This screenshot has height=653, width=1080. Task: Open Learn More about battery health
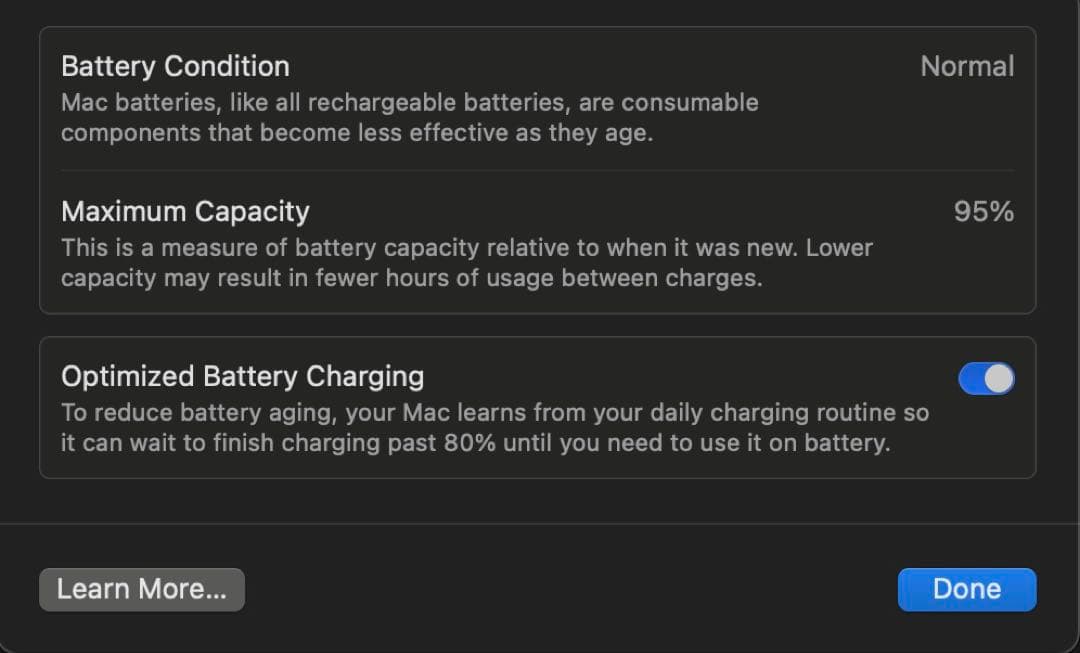141,589
